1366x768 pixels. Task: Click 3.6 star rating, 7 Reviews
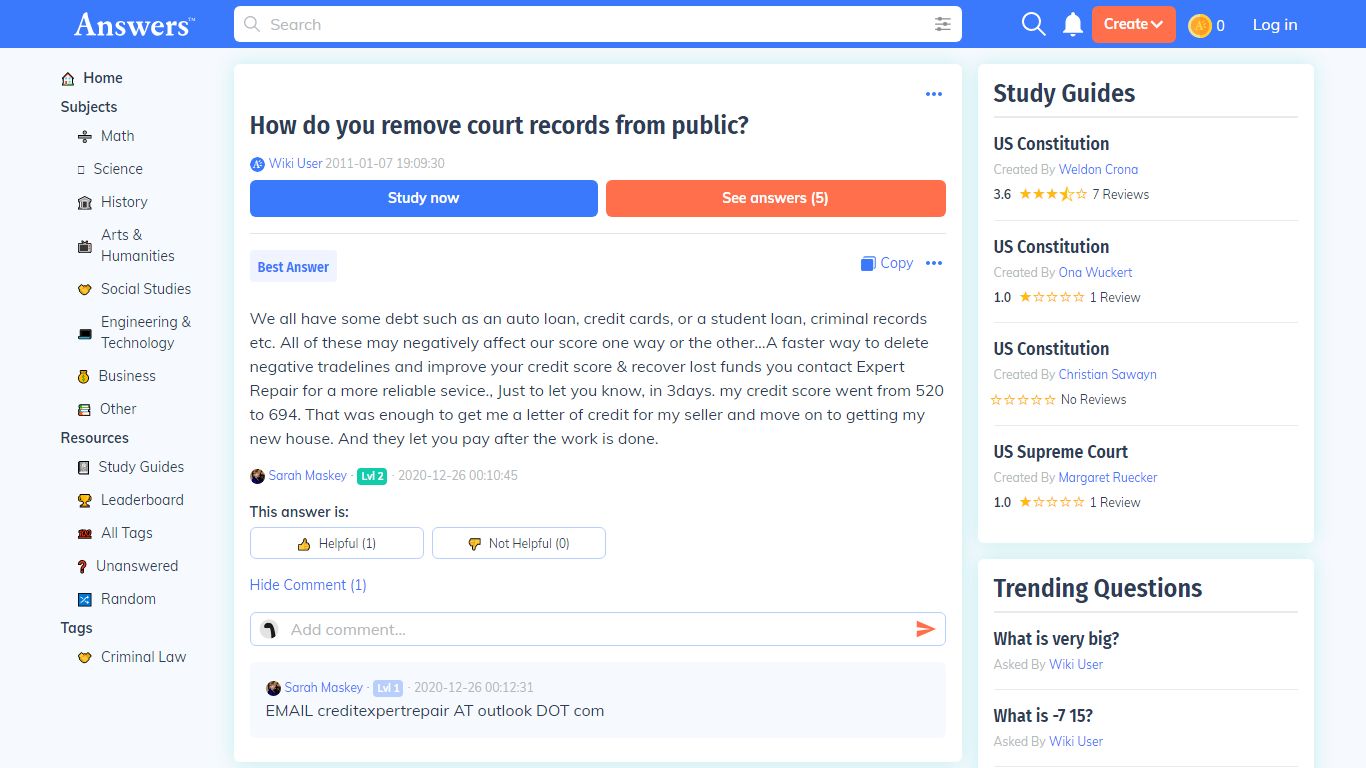[1071, 195]
